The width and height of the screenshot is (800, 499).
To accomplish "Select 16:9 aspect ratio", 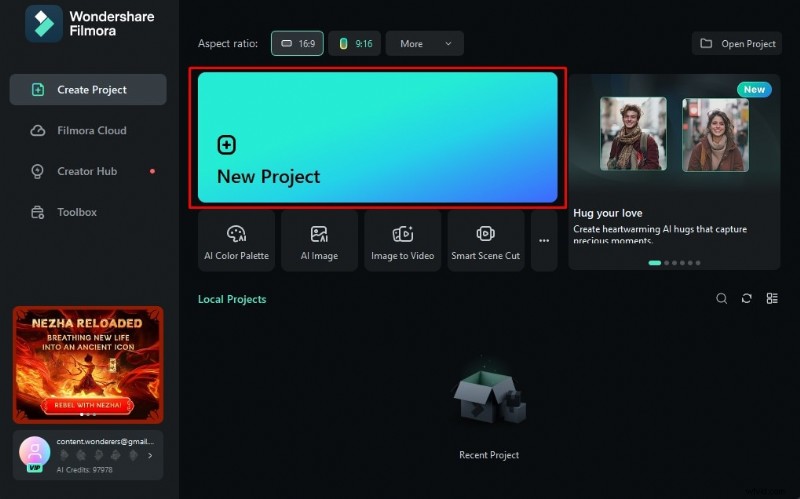I will [297, 44].
